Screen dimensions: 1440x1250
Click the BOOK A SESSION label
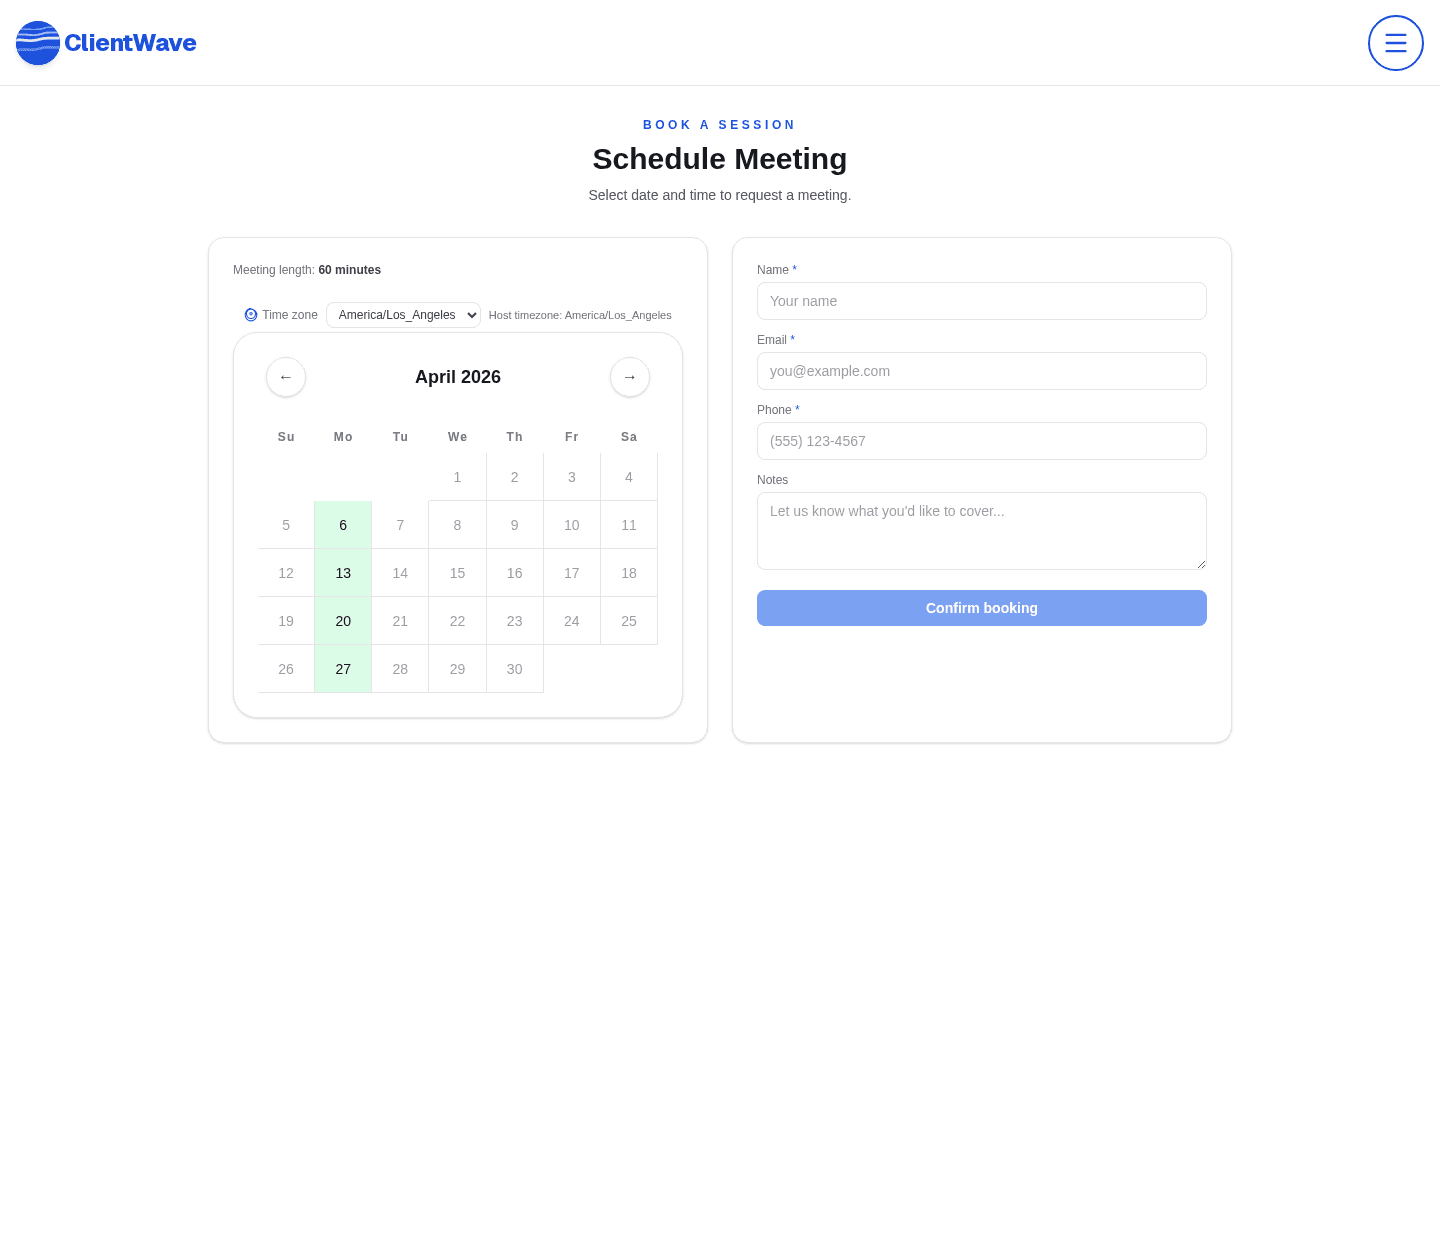point(719,124)
